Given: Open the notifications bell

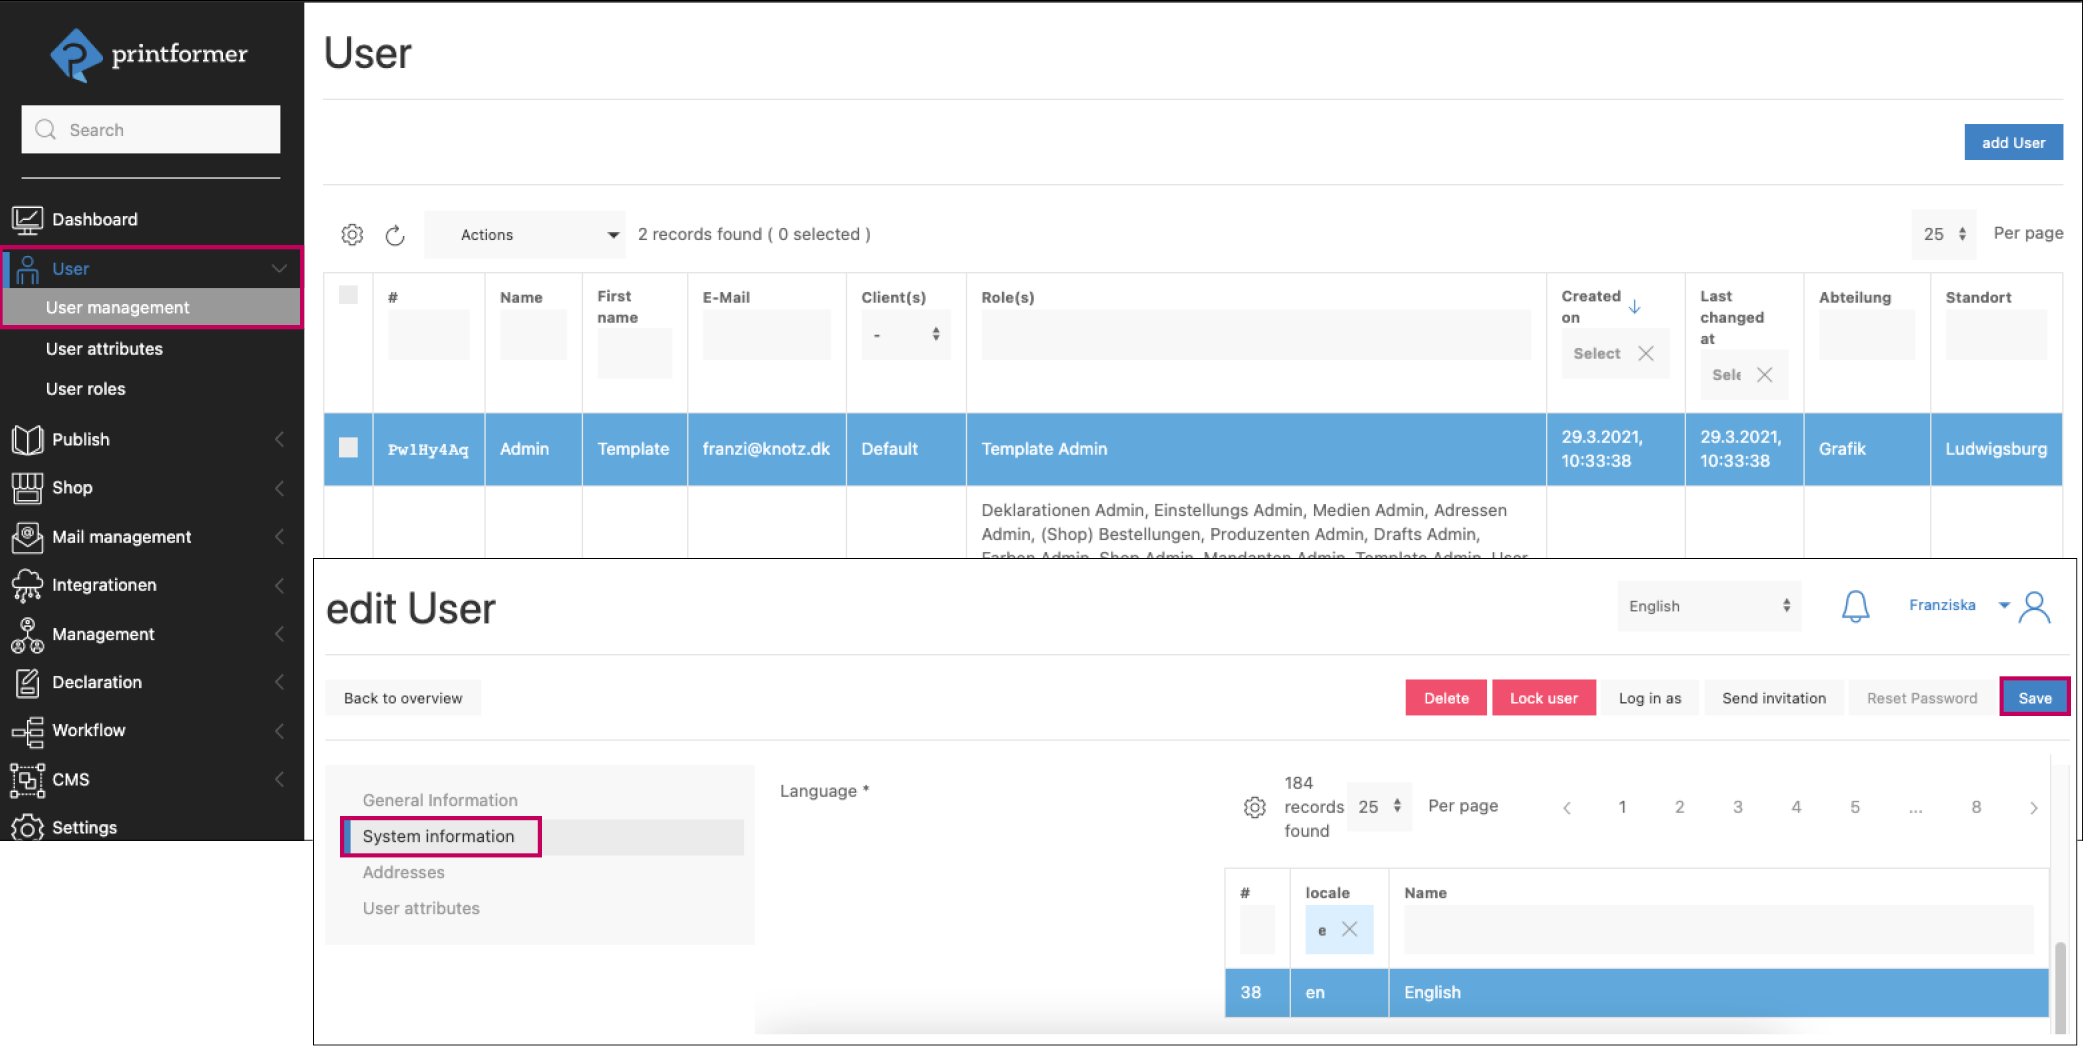Looking at the screenshot, I should [x=1855, y=606].
